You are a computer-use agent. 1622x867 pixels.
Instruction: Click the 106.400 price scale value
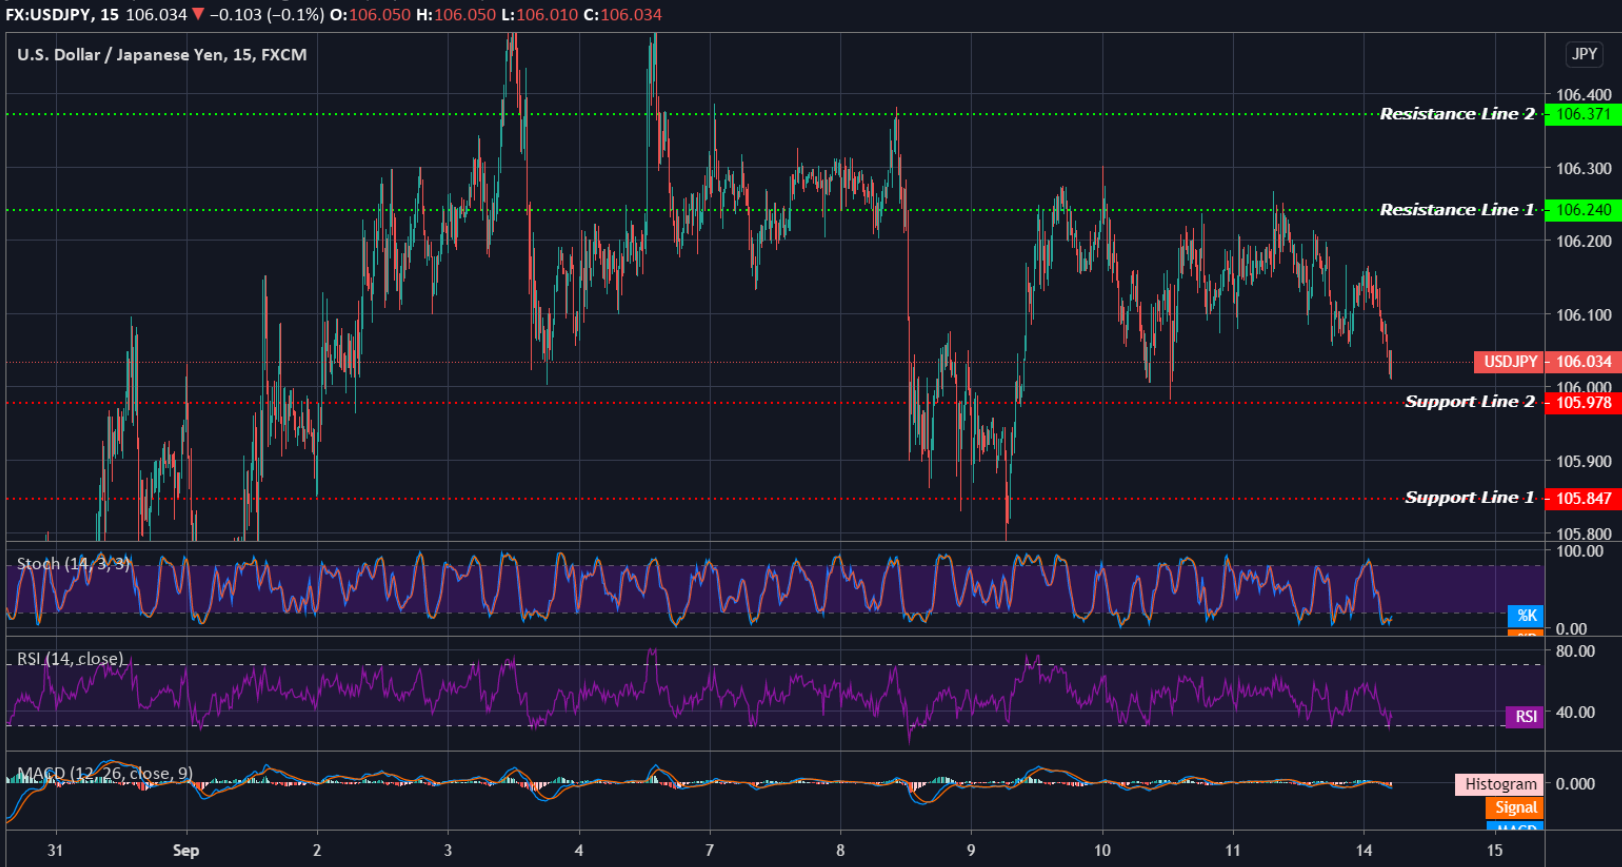point(1584,95)
